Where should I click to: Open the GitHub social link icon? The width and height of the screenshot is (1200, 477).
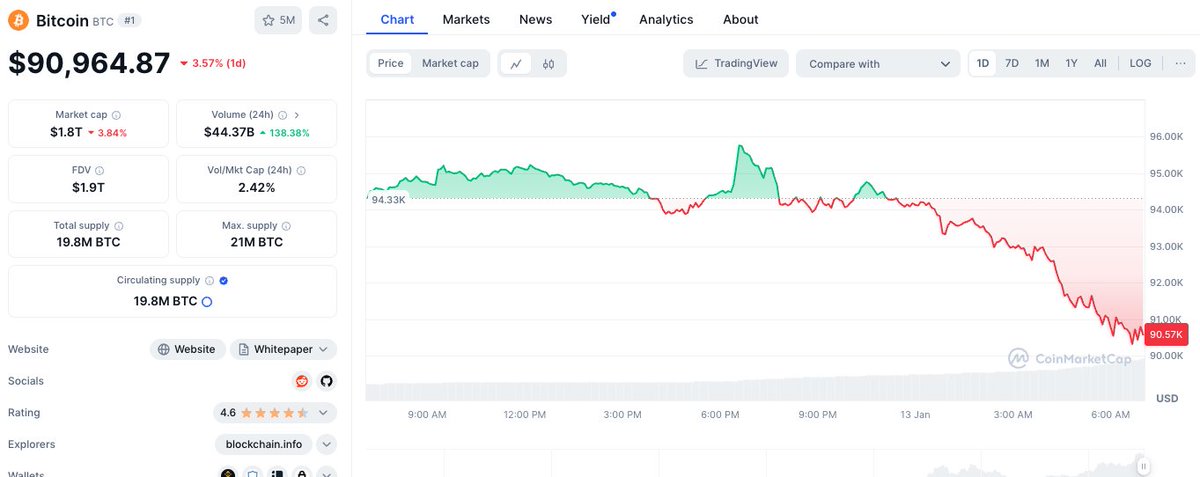326,381
